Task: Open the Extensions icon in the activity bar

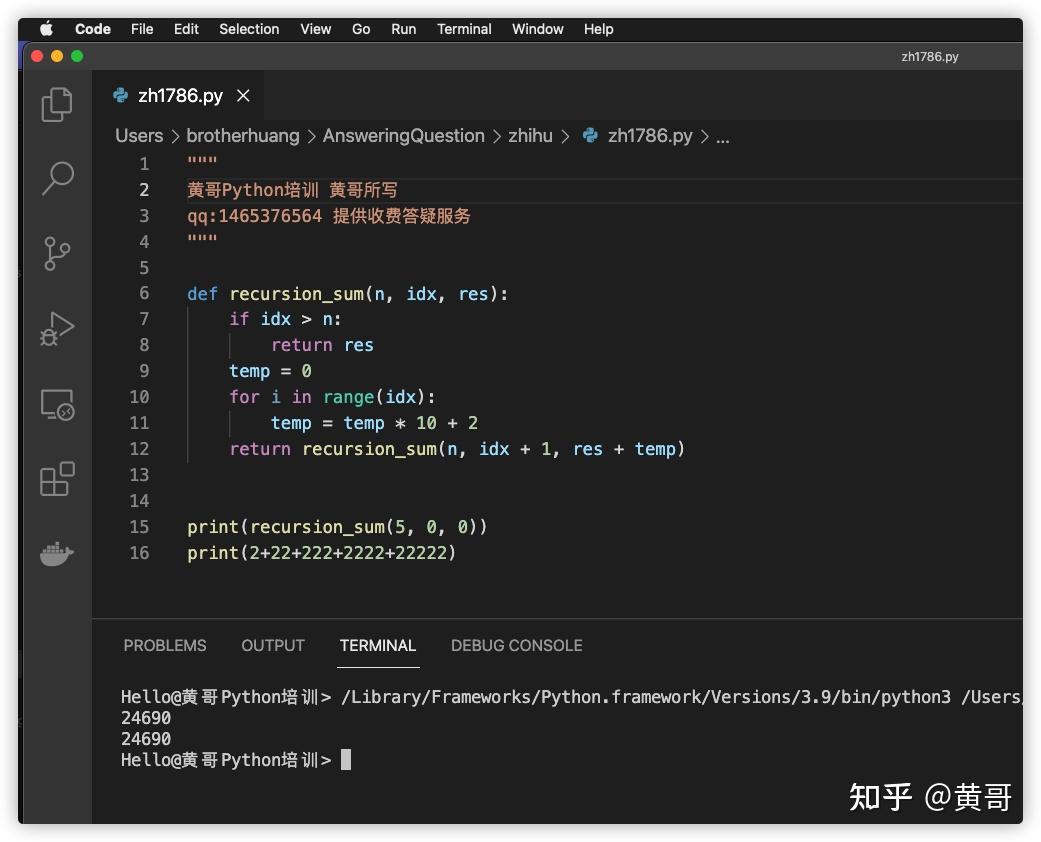Action: tap(56, 479)
